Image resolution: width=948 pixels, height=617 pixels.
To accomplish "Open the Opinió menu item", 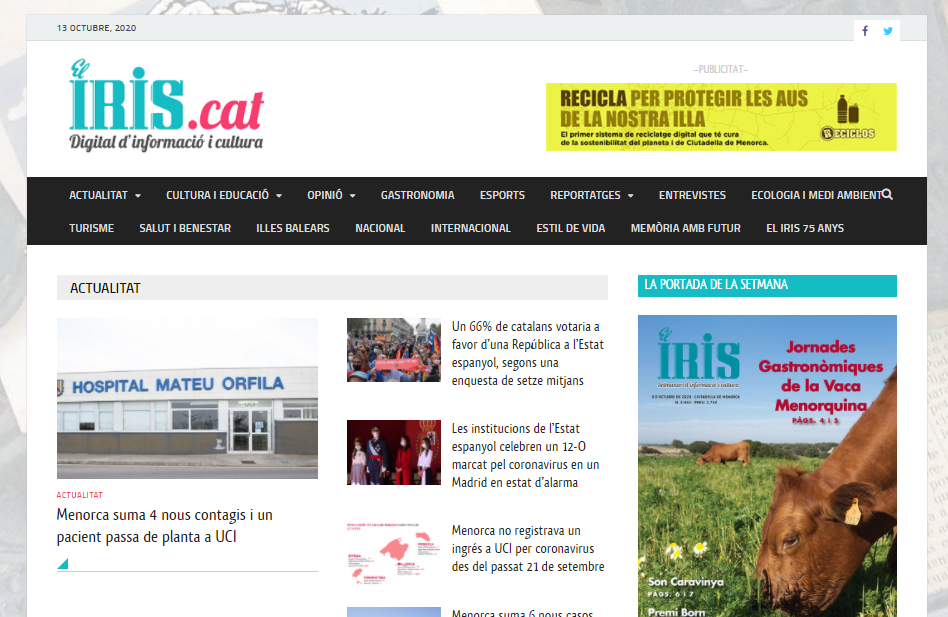I will (x=325, y=195).
